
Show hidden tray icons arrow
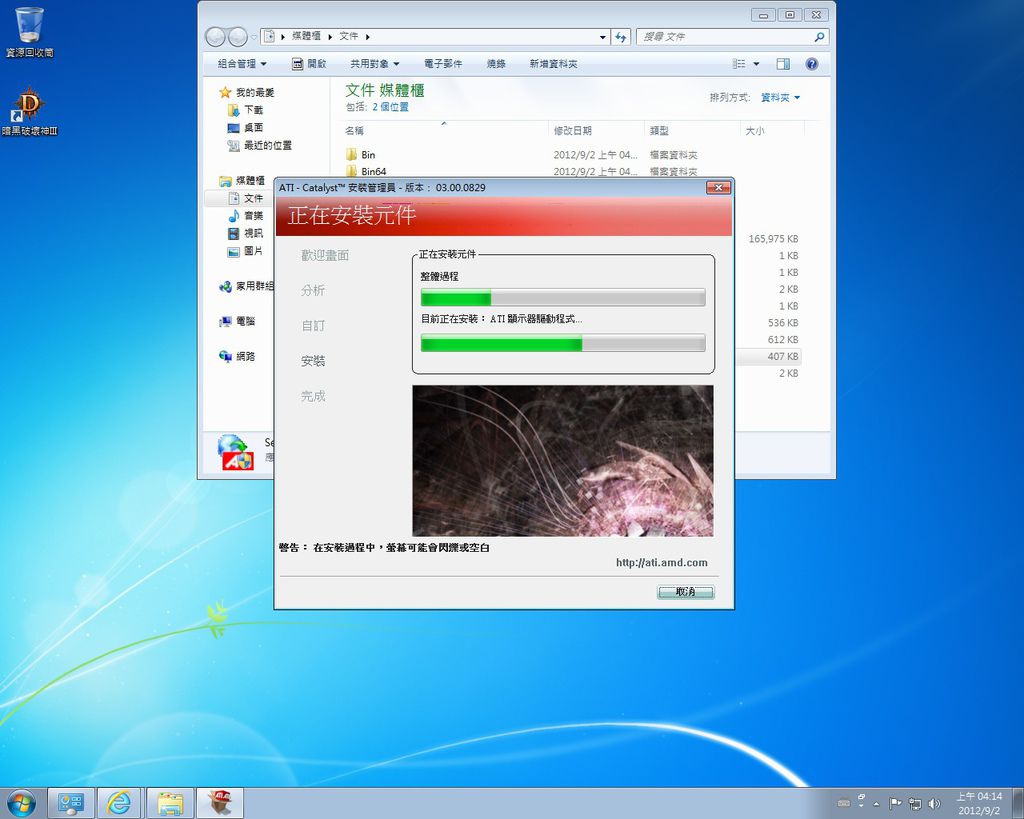[x=876, y=804]
